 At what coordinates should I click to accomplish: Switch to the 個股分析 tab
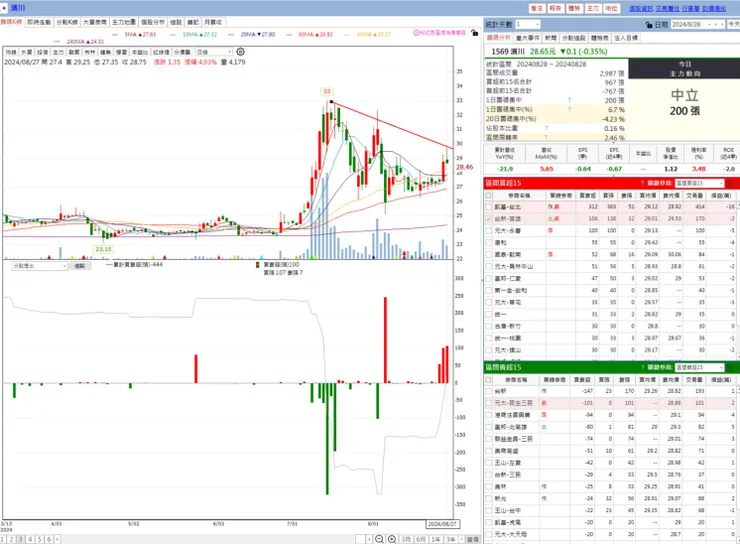pos(152,22)
